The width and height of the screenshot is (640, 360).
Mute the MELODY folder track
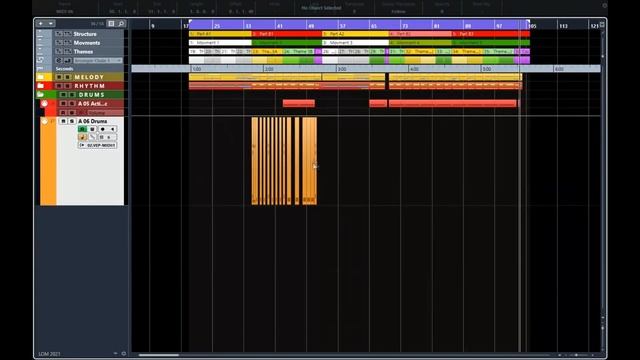tap(59, 77)
